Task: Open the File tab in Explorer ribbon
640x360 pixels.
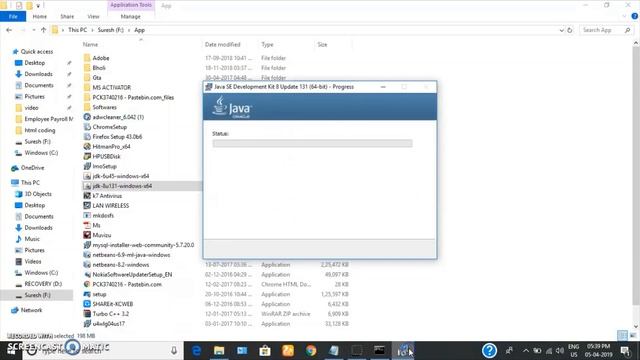Action: click(x=13, y=17)
